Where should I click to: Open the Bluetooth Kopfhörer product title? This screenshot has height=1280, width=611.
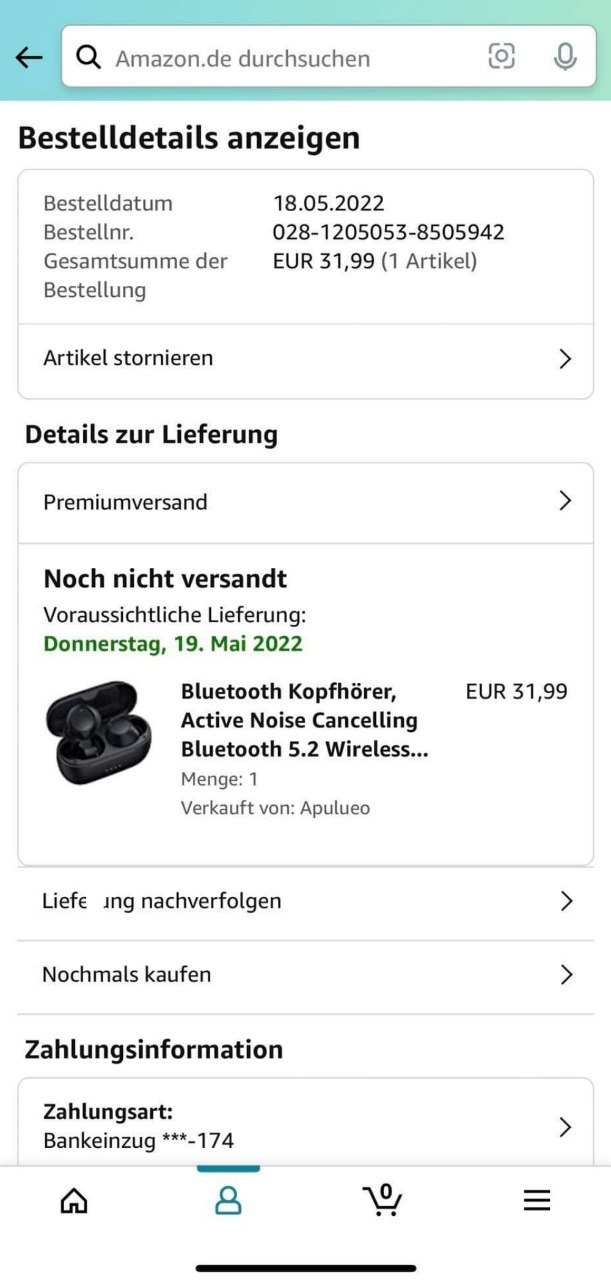304,720
